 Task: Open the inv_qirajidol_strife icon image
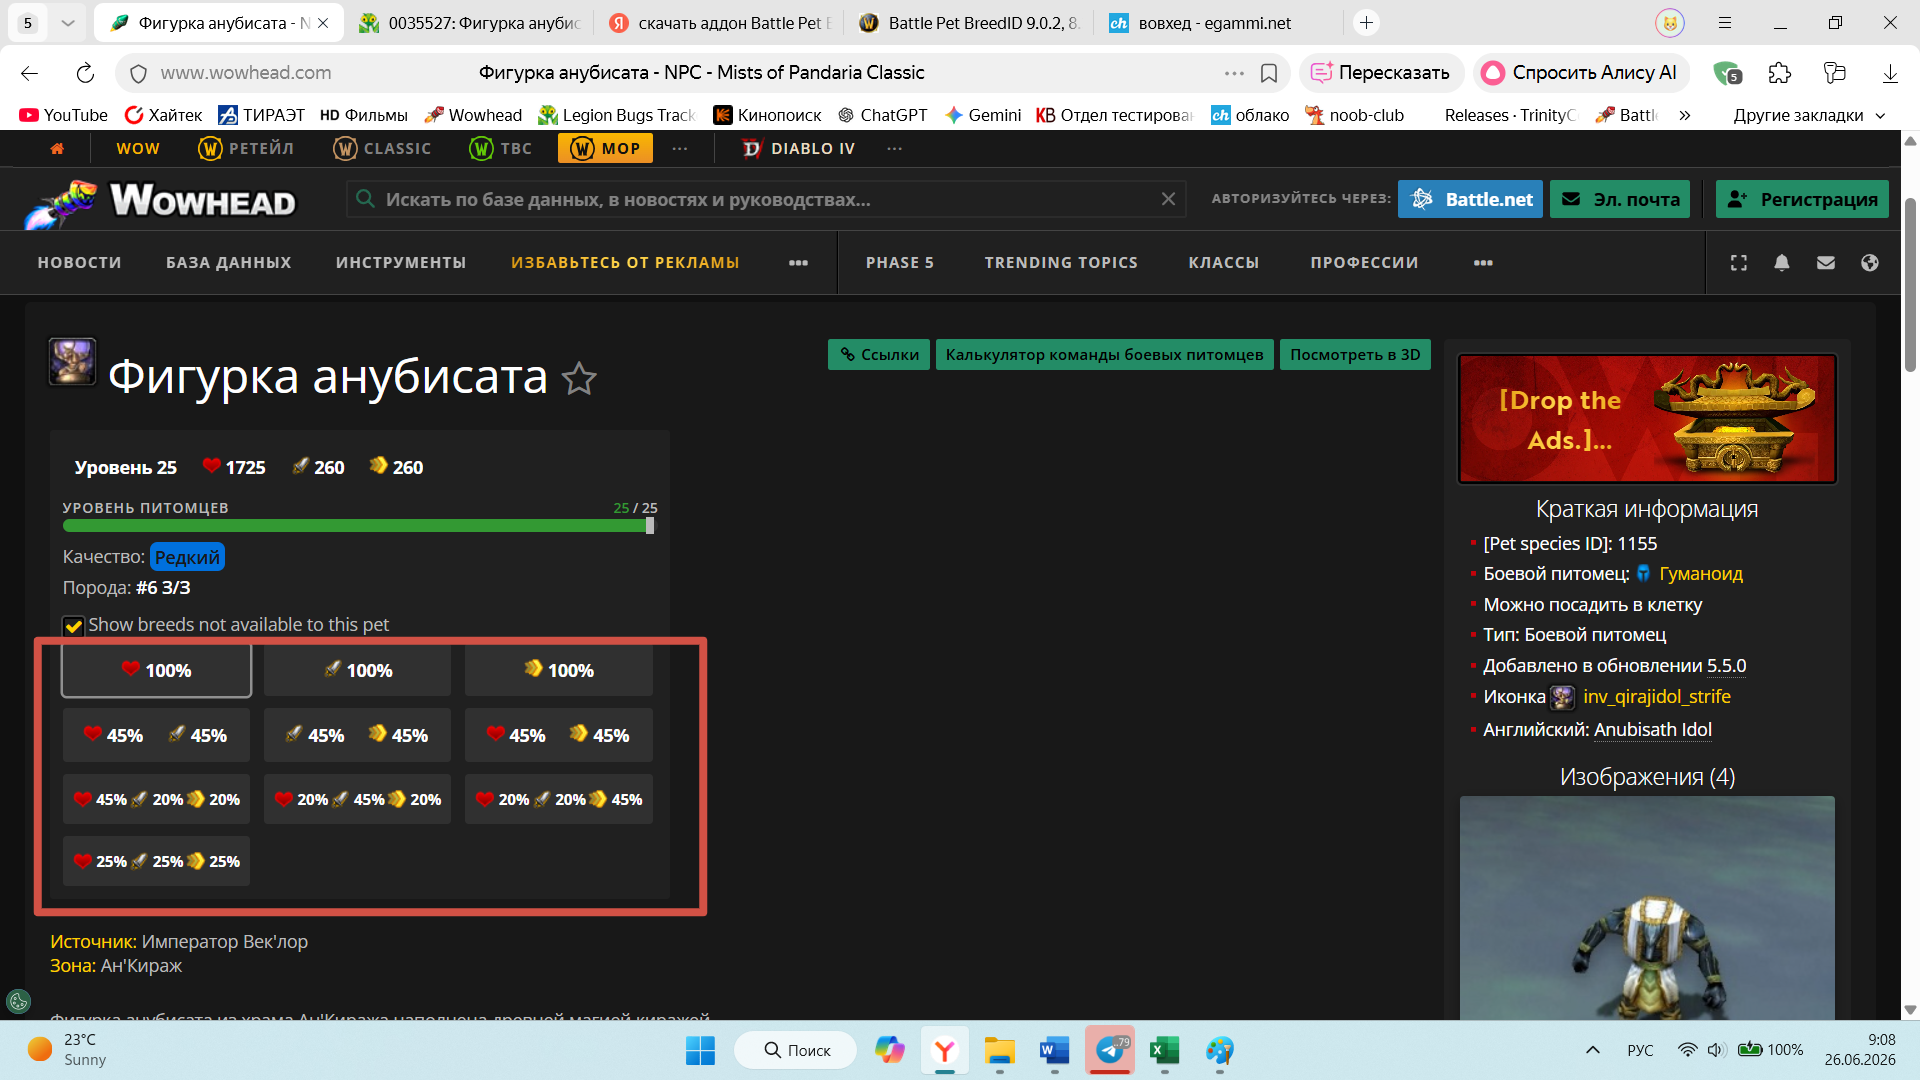(x=1562, y=697)
